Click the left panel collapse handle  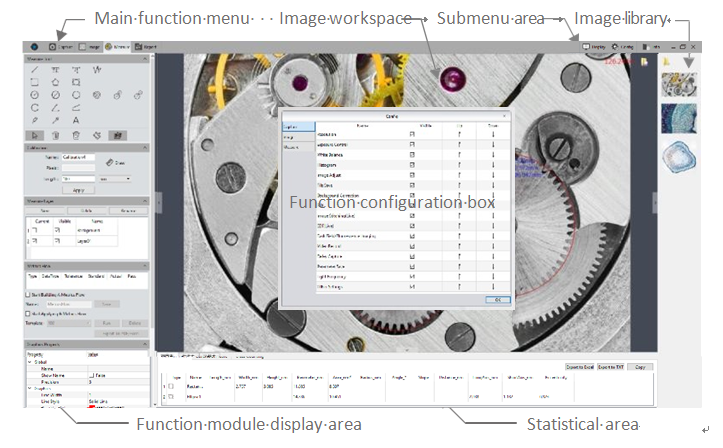[159, 203]
